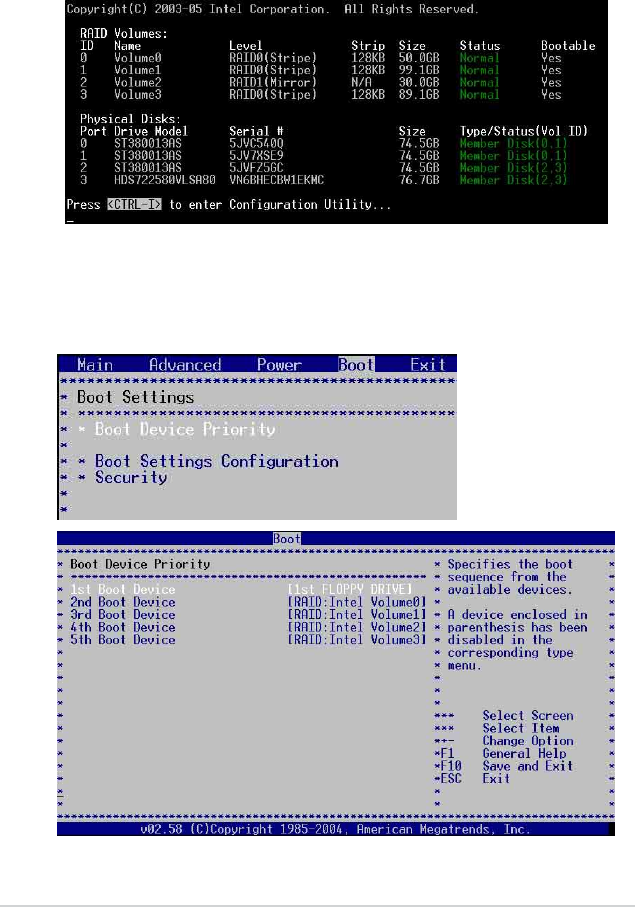Image resolution: width=635 pixels, height=907 pixels.
Task: Click the Type/Status(Vol ID) column header
Action: tap(523, 131)
